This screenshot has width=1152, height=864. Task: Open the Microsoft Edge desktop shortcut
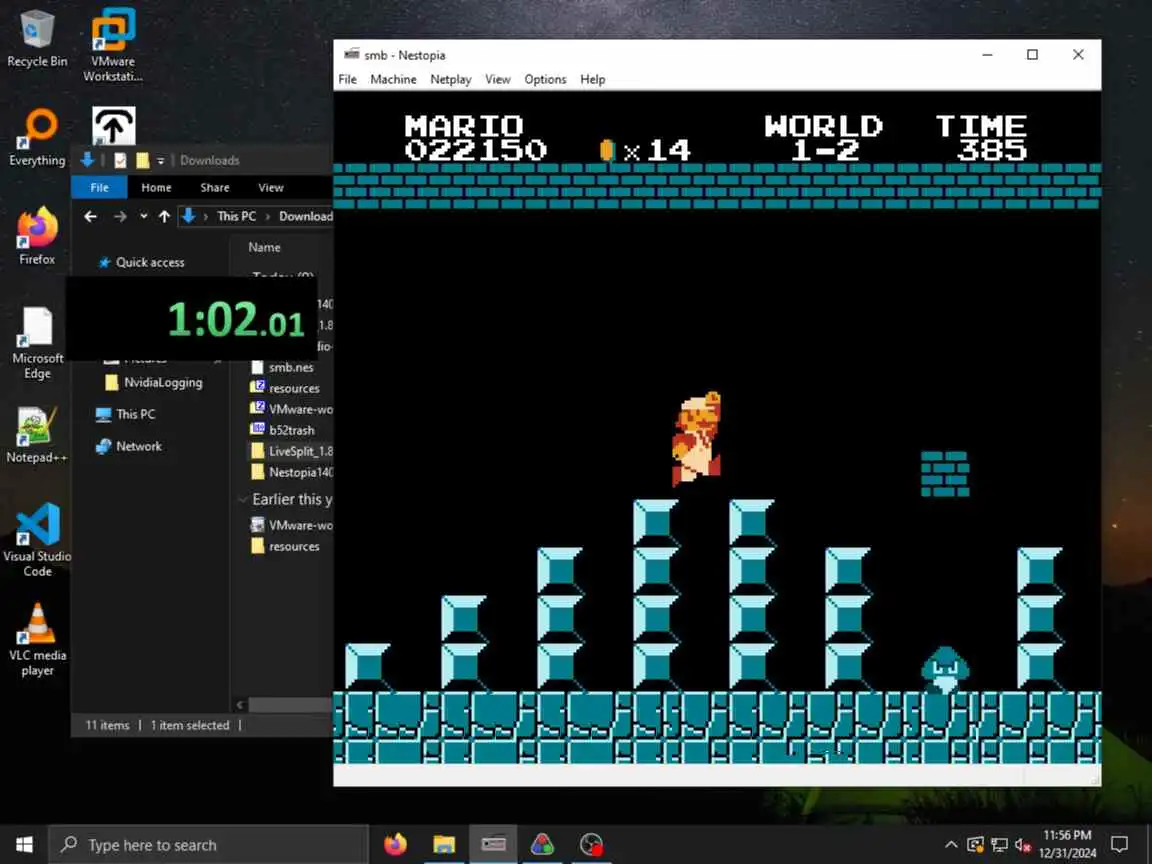[x=37, y=342]
